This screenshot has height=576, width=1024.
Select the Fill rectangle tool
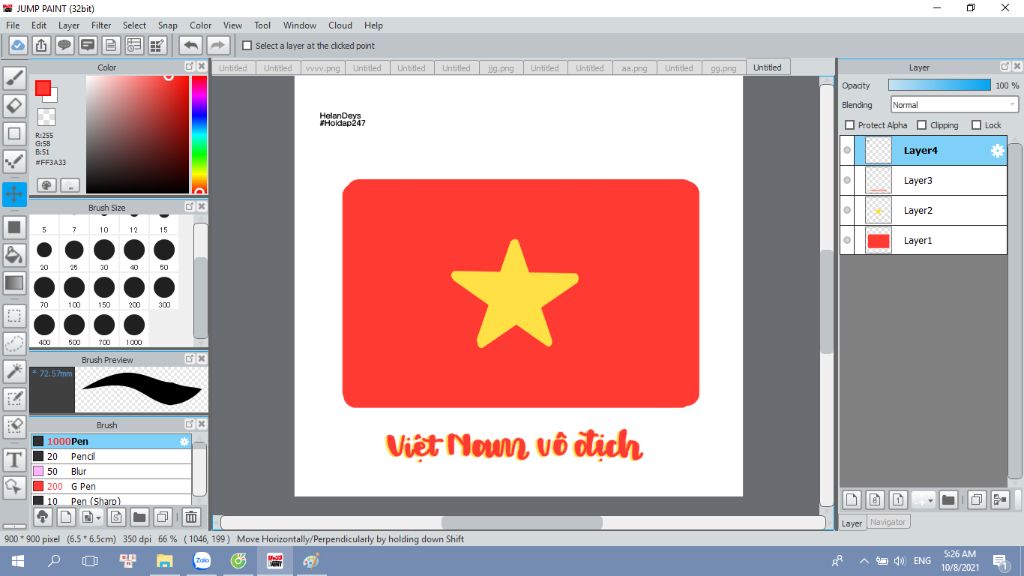(14, 227)
